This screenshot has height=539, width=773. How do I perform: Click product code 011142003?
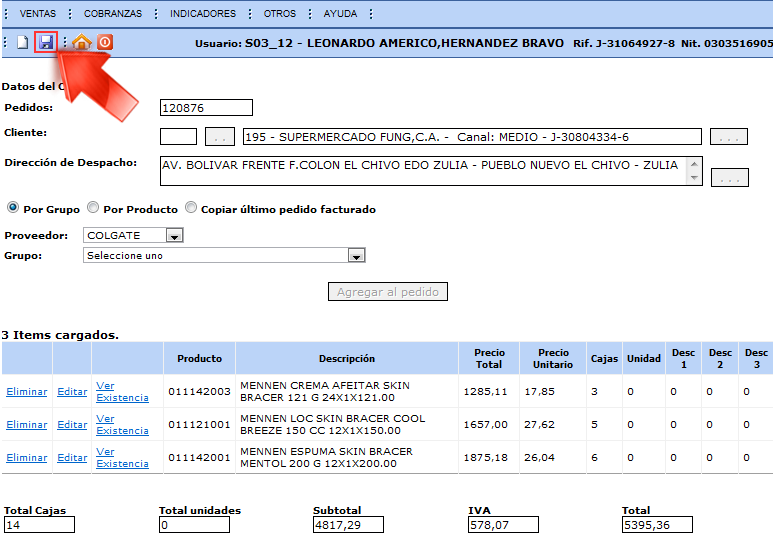(199, 392)
